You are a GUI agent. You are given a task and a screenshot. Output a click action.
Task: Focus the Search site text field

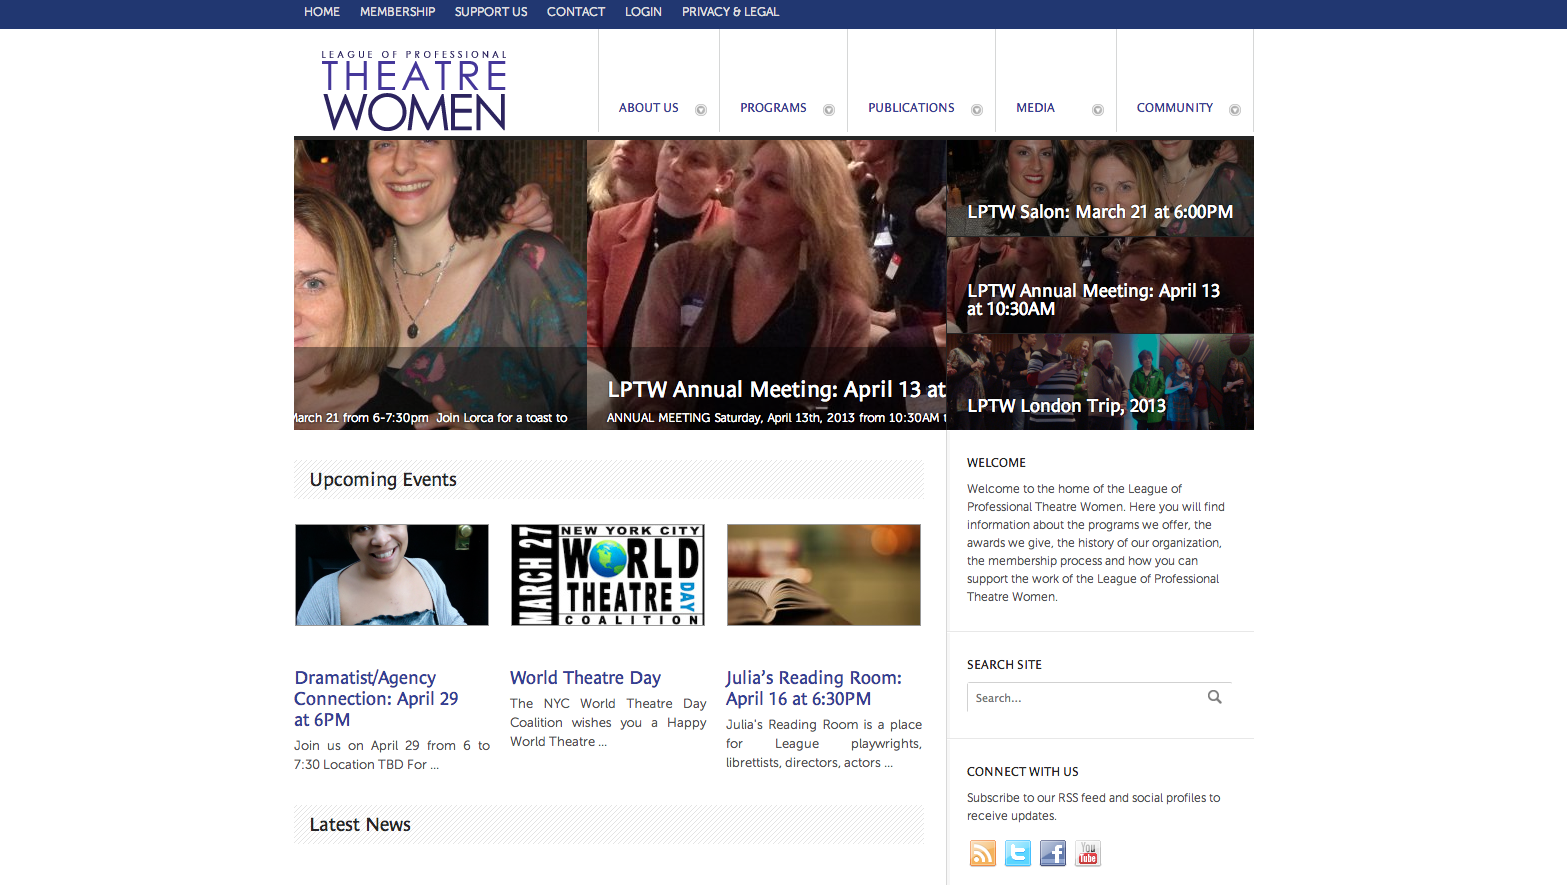click(1085, 698)
